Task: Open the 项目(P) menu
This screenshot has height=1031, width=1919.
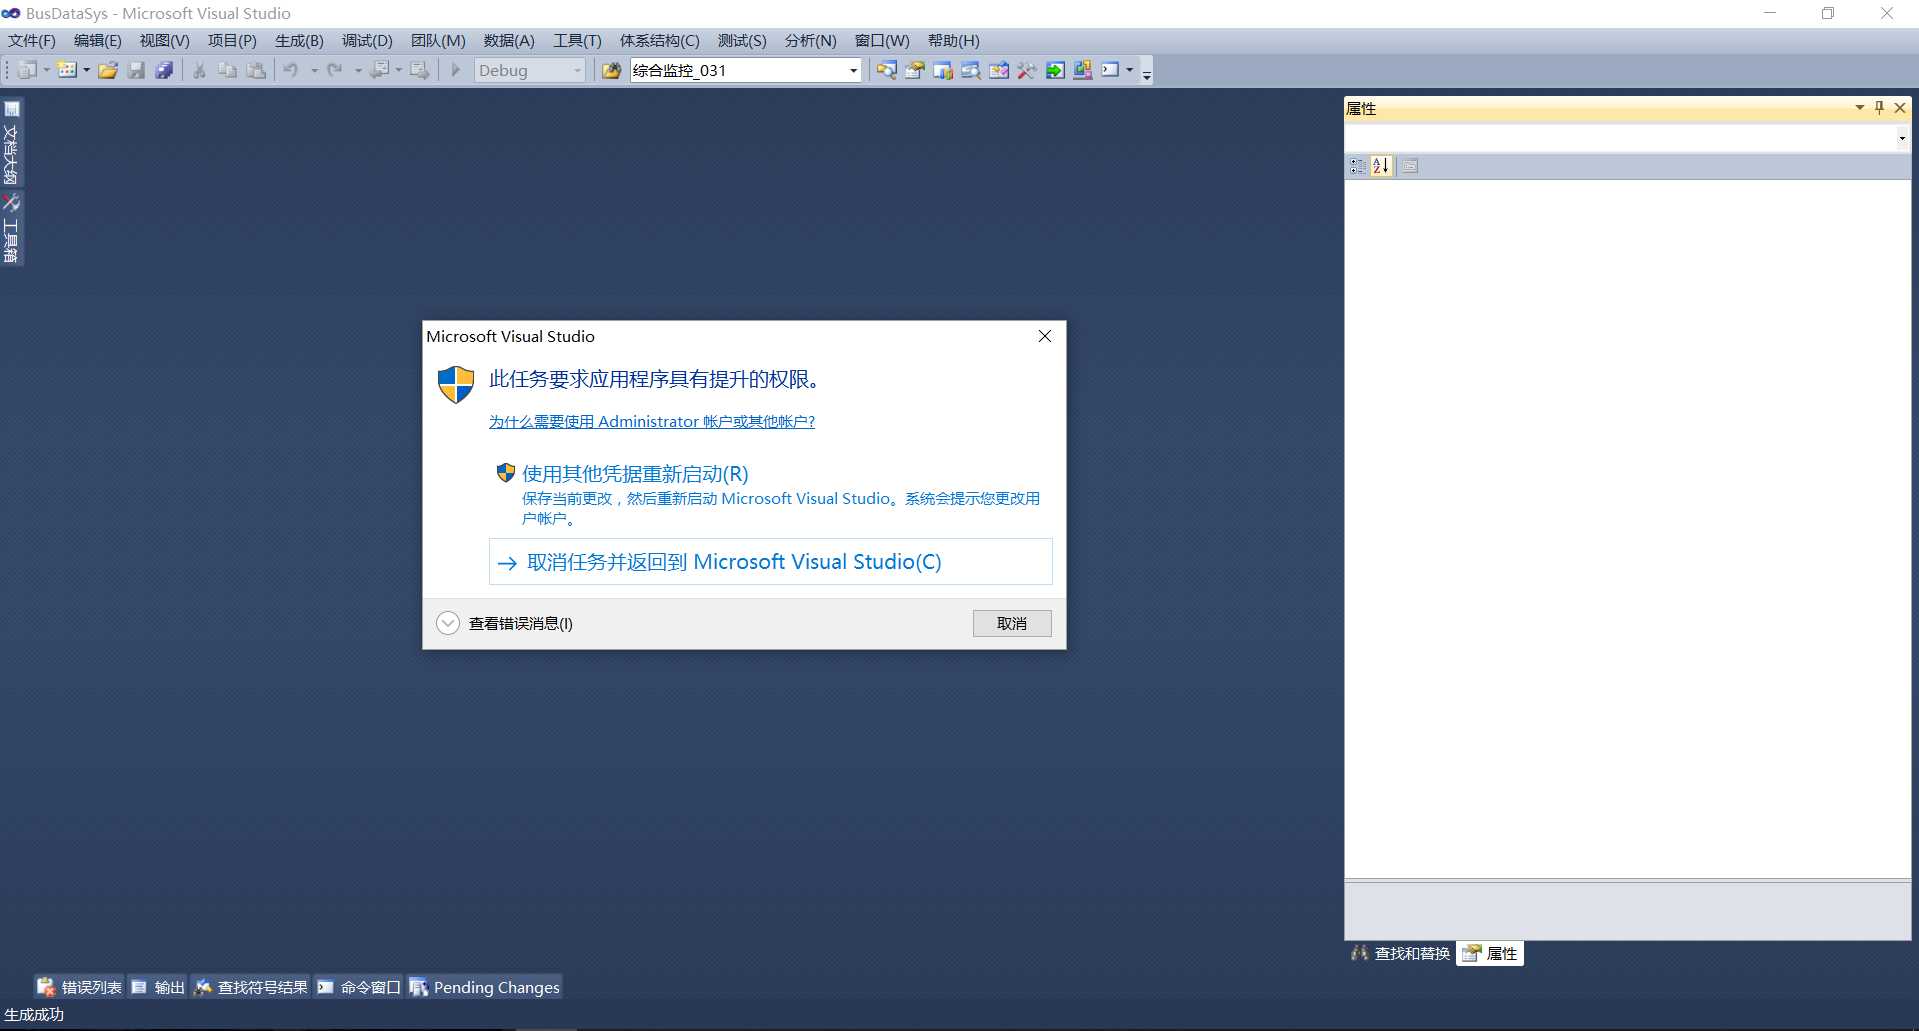Action: point(232,41)
